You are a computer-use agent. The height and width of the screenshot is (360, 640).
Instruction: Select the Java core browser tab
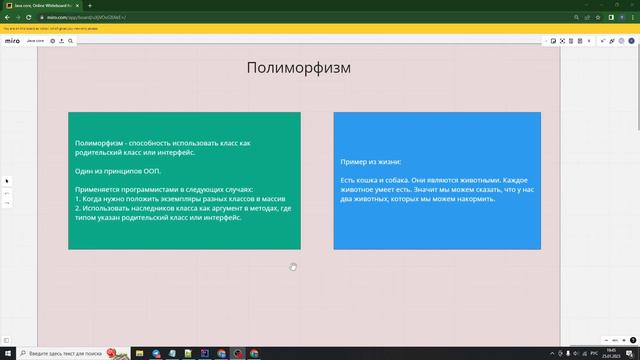42,6
